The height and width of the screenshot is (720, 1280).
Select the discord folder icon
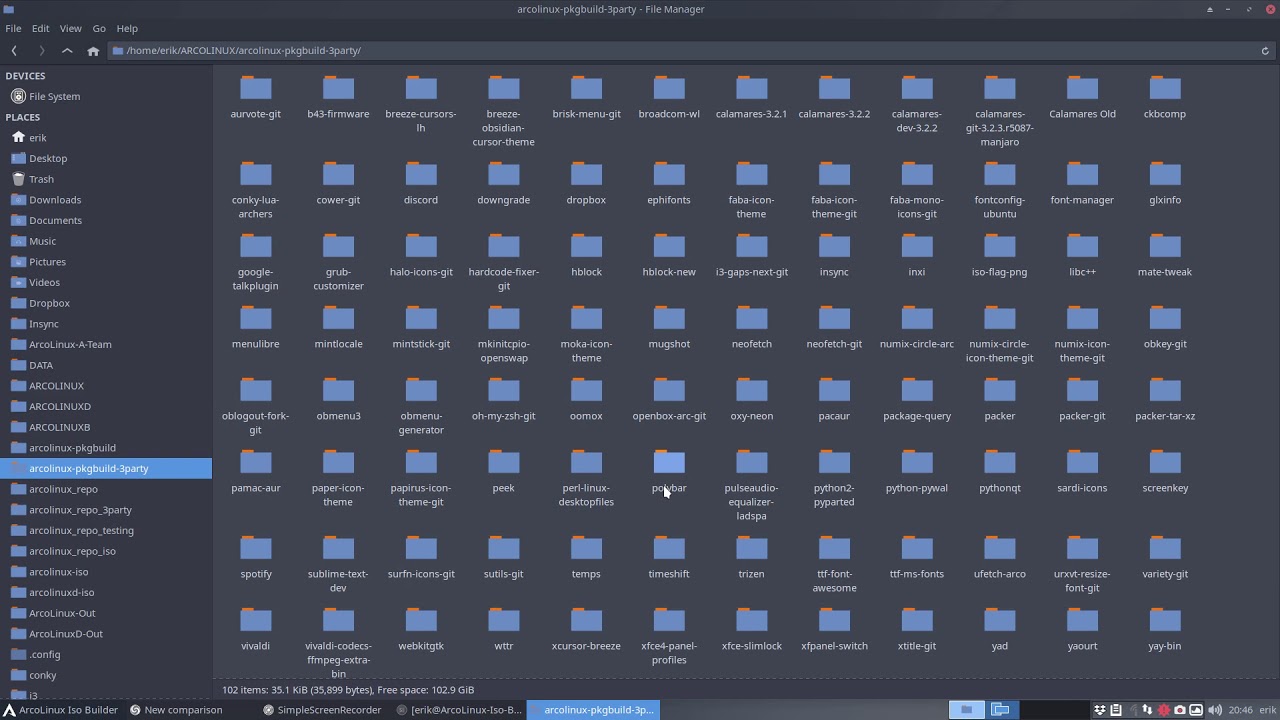tap(421, 174)
